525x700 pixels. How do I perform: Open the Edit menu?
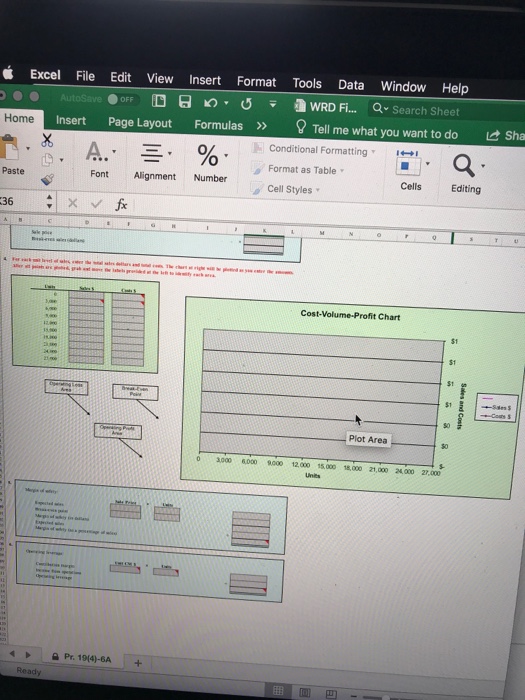121,78
